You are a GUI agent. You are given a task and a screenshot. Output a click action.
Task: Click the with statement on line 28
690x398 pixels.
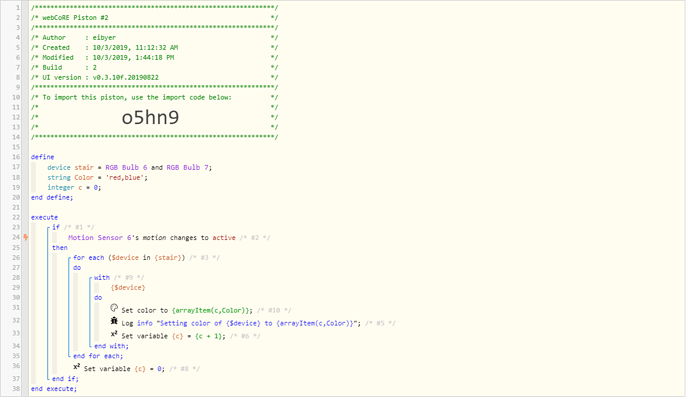click(102, 278)
